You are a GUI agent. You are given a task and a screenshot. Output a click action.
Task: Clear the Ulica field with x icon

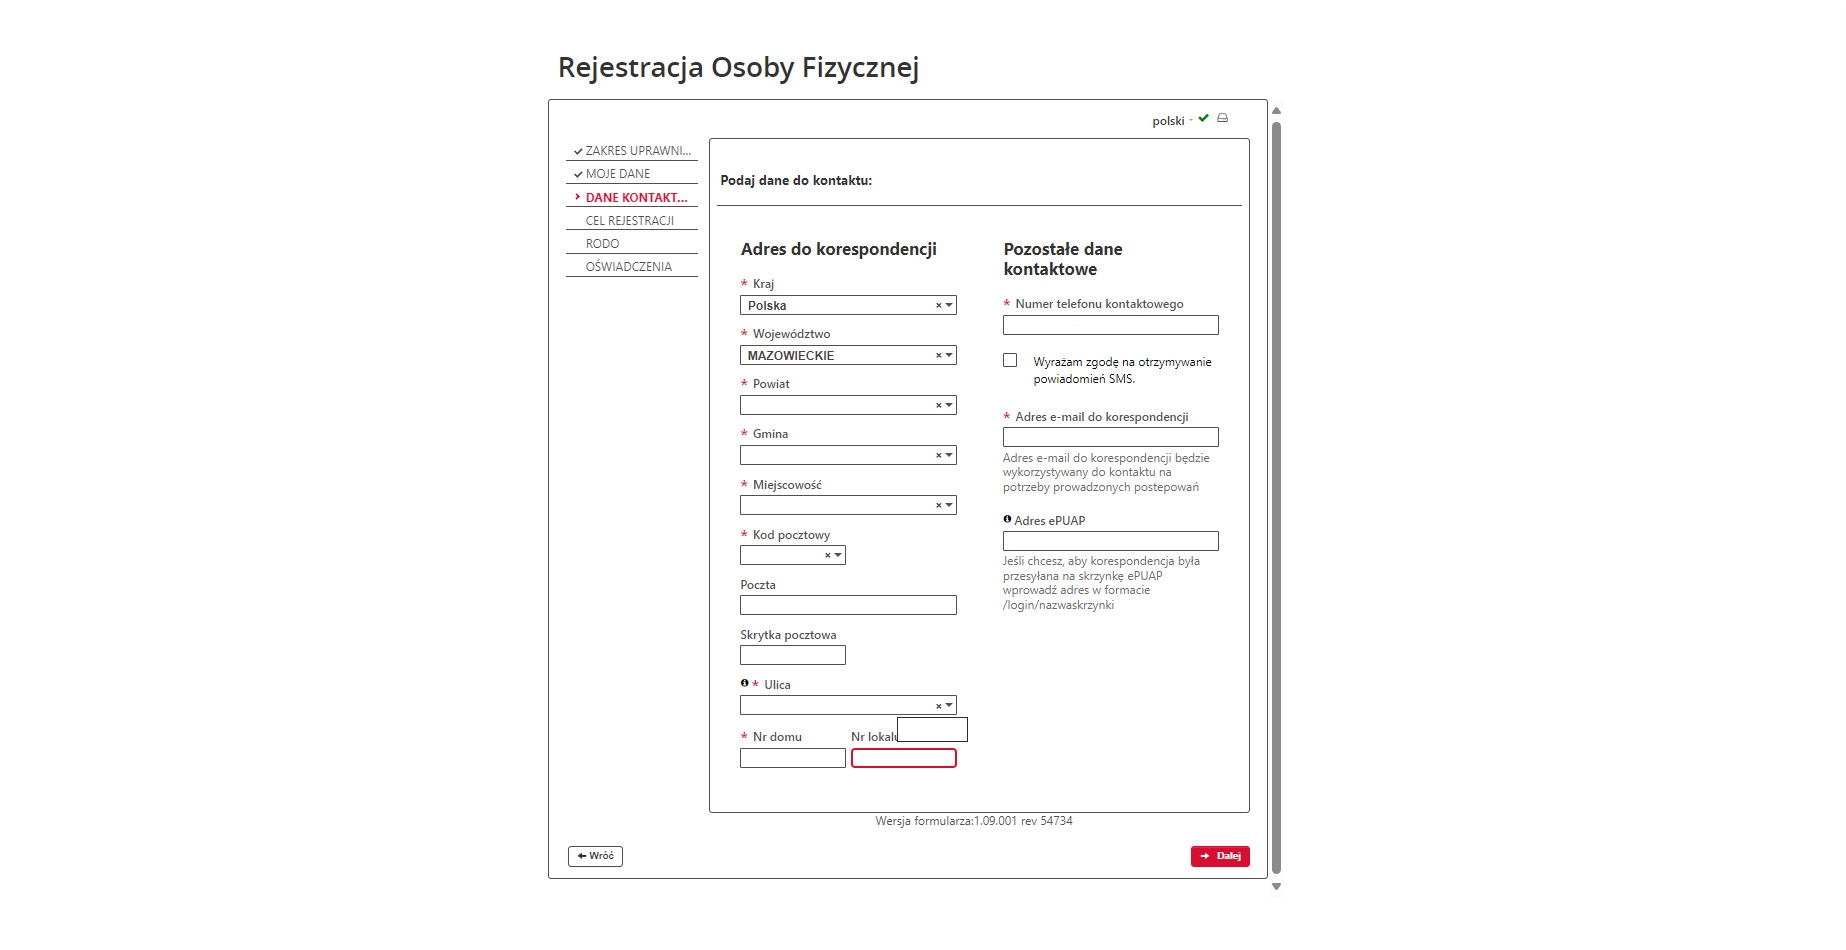pyautogui.click(x=938, y=706)
